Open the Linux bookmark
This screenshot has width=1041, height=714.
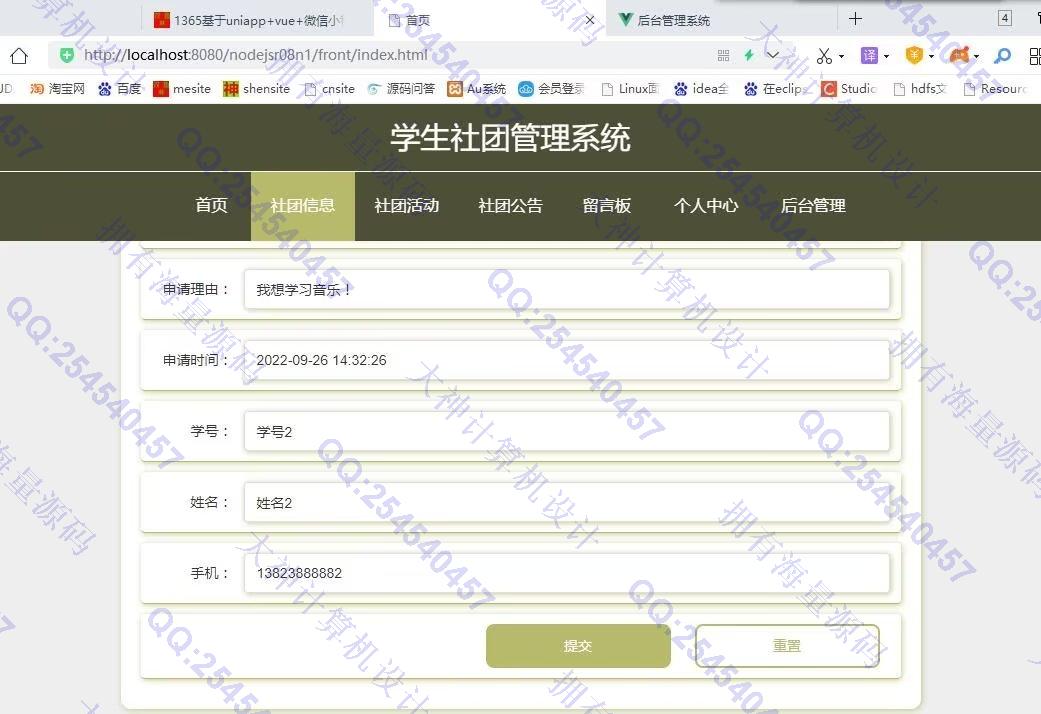pos(630,89)
